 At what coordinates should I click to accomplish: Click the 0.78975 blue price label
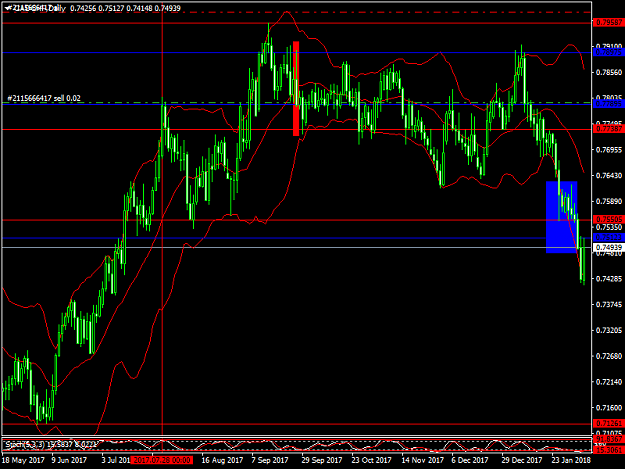608,52
